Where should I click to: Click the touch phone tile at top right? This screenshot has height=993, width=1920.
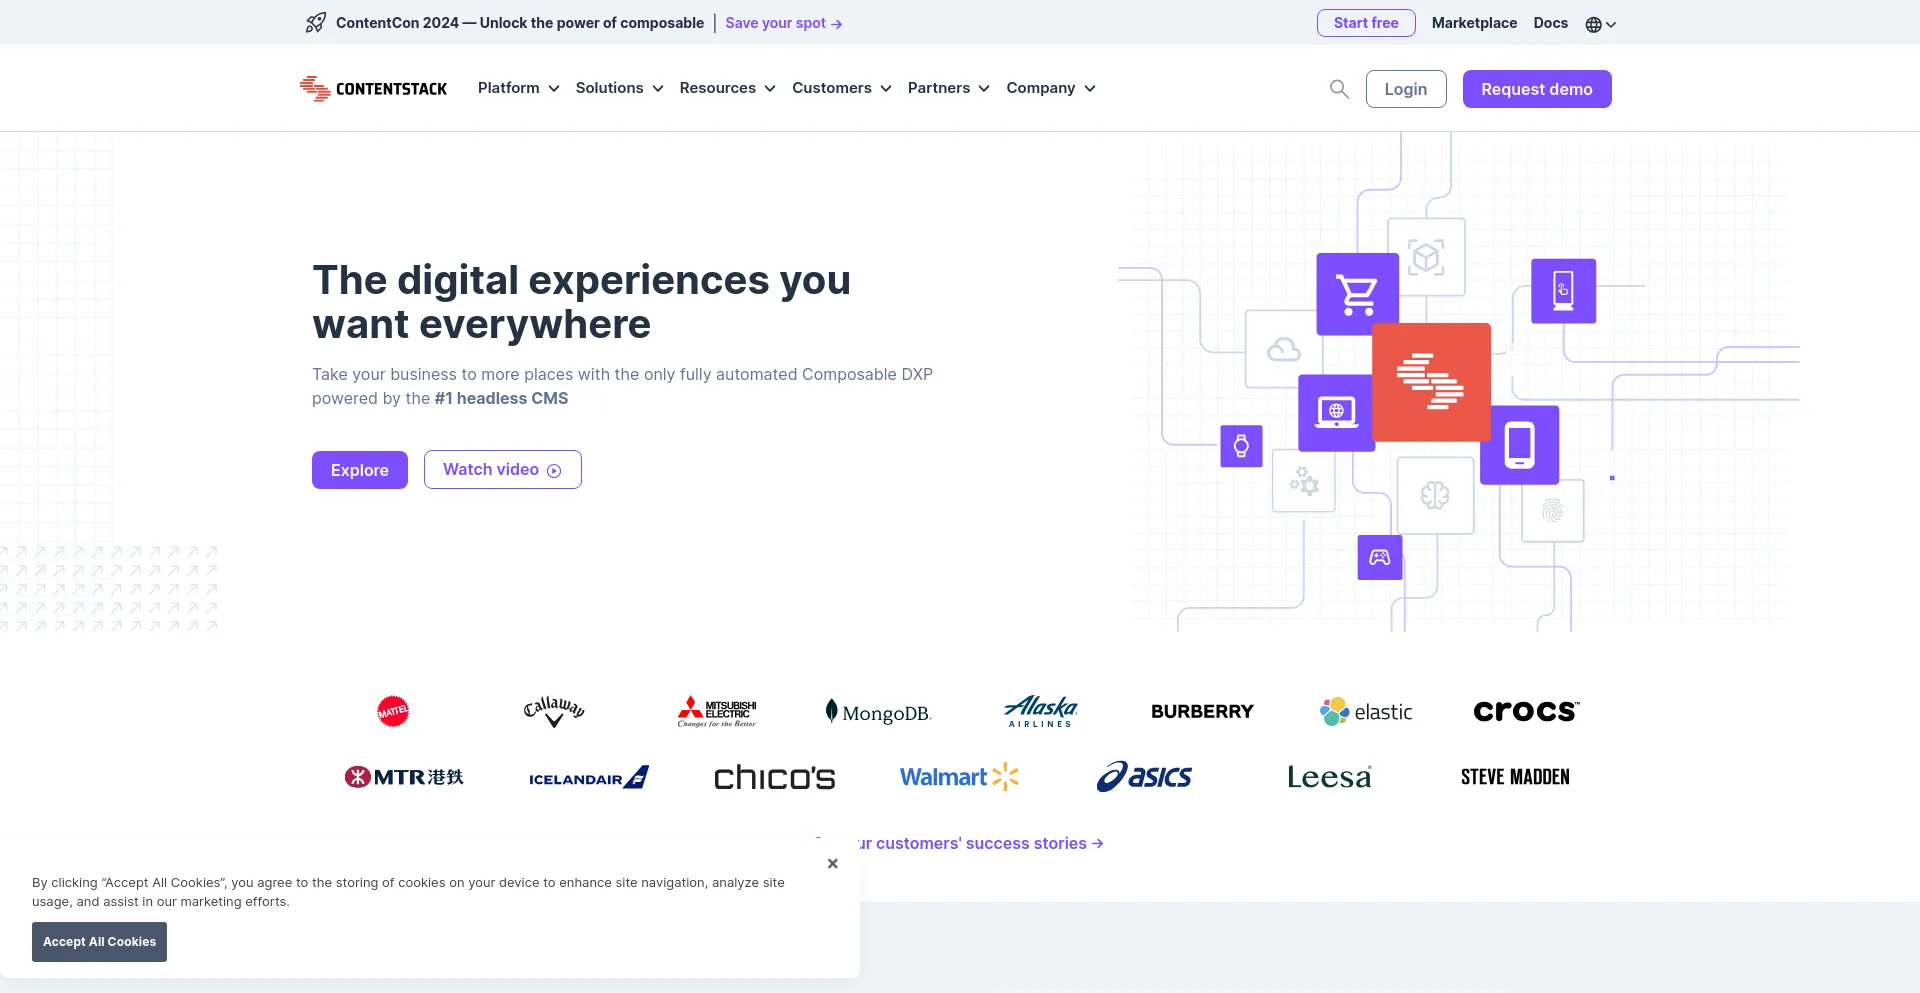(1563, 291)
